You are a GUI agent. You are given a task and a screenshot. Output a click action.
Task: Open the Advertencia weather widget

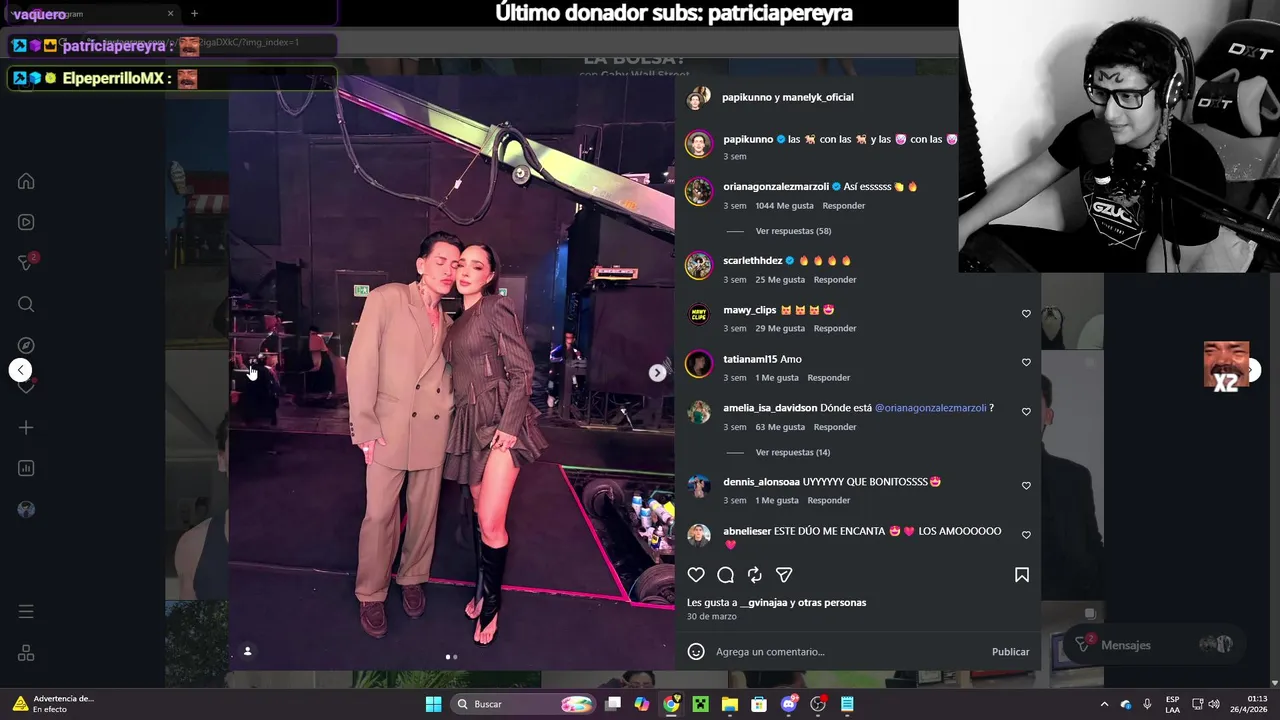pyautogui.click(x=55, y=704)
